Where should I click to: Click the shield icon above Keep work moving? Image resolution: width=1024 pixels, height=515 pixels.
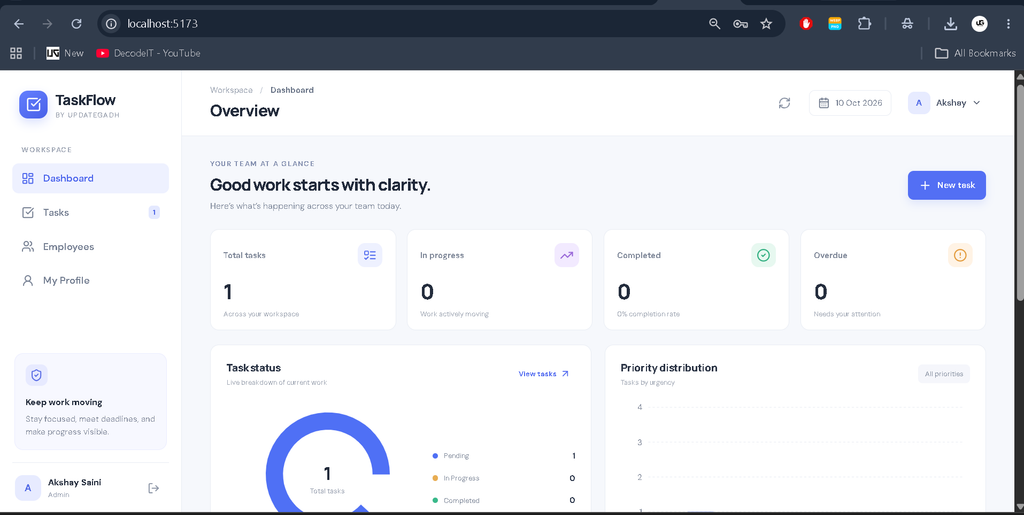37,375
